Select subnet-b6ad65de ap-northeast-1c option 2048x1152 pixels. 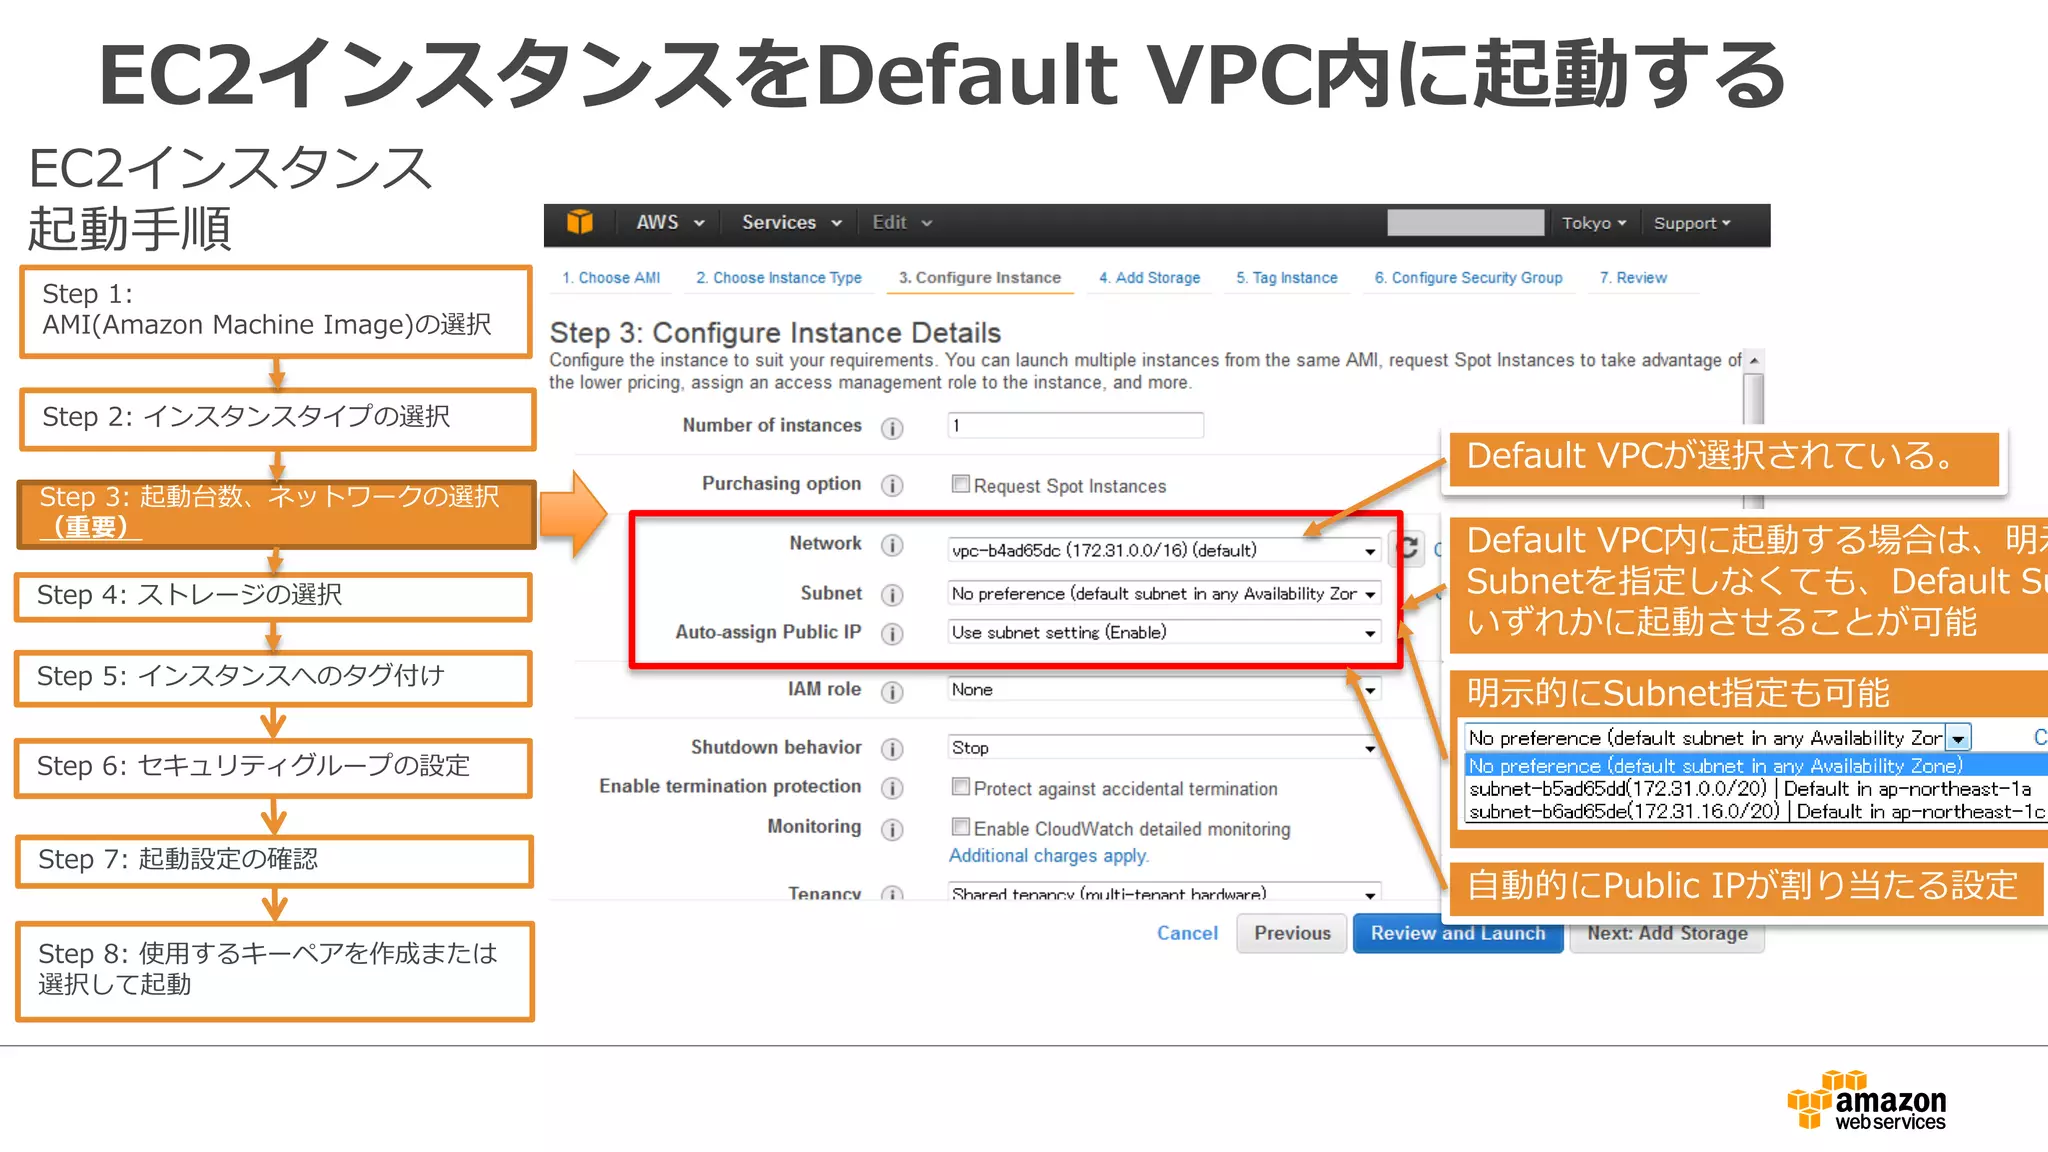tap(1756, 812)
